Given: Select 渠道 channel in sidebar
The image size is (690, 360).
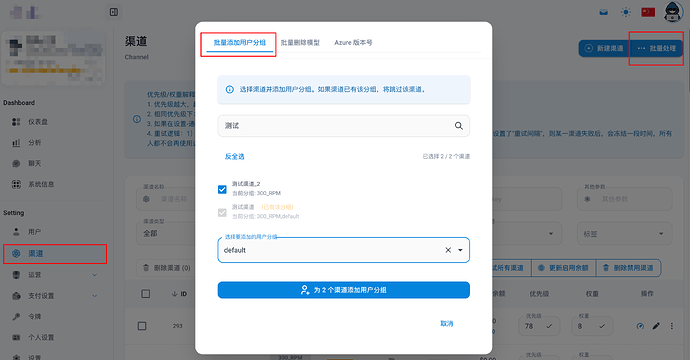Looking at the screenshot, I should [55, 253].
